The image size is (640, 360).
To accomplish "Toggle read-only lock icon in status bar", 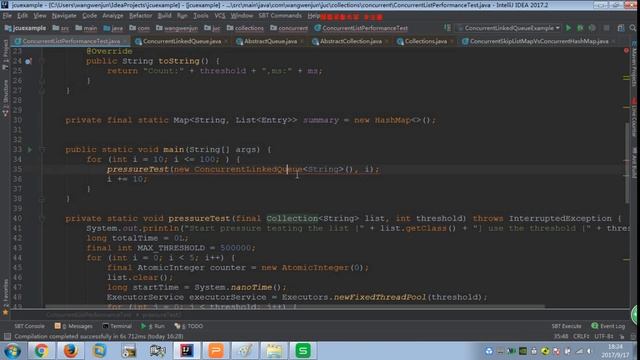I will point(622,336).
